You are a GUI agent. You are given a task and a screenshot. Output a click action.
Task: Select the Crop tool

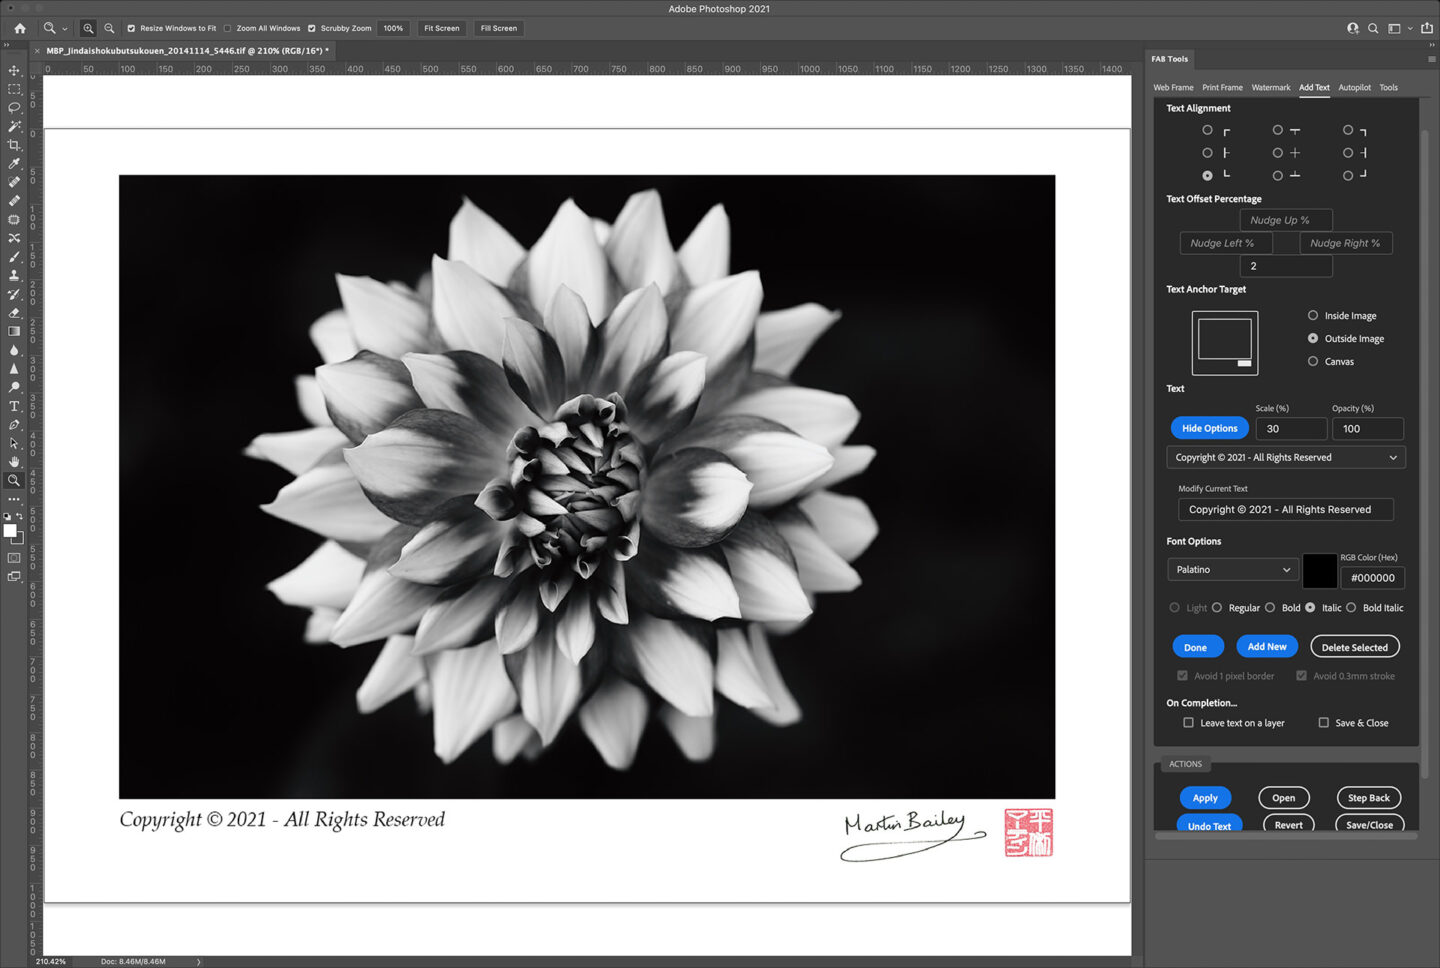14,145
